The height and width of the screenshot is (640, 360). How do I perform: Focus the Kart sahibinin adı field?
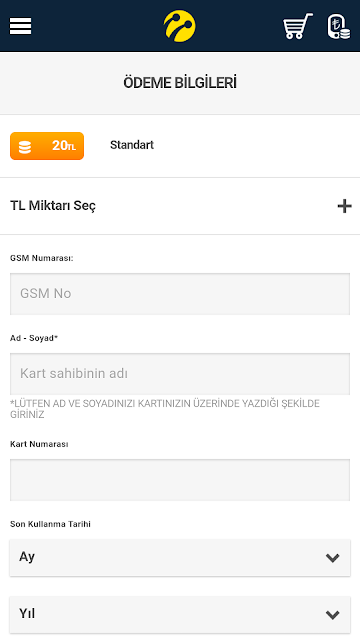[180, 374]
